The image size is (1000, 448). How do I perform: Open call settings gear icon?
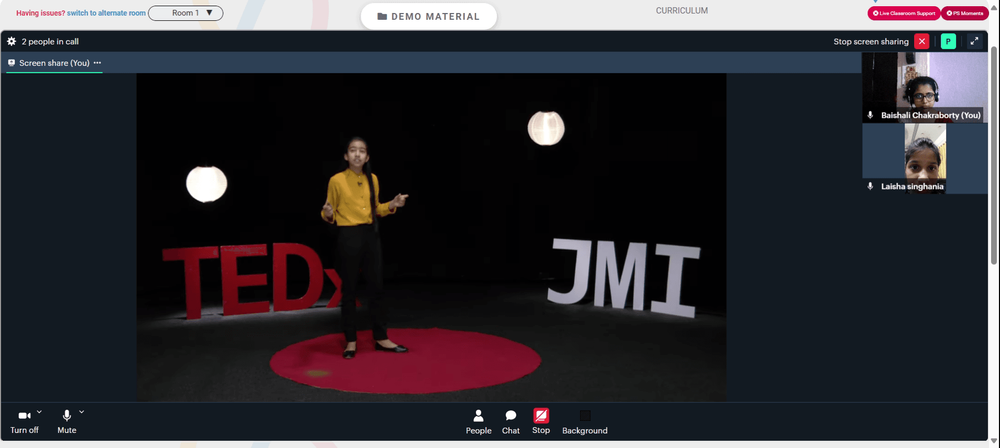pos(11,41)
